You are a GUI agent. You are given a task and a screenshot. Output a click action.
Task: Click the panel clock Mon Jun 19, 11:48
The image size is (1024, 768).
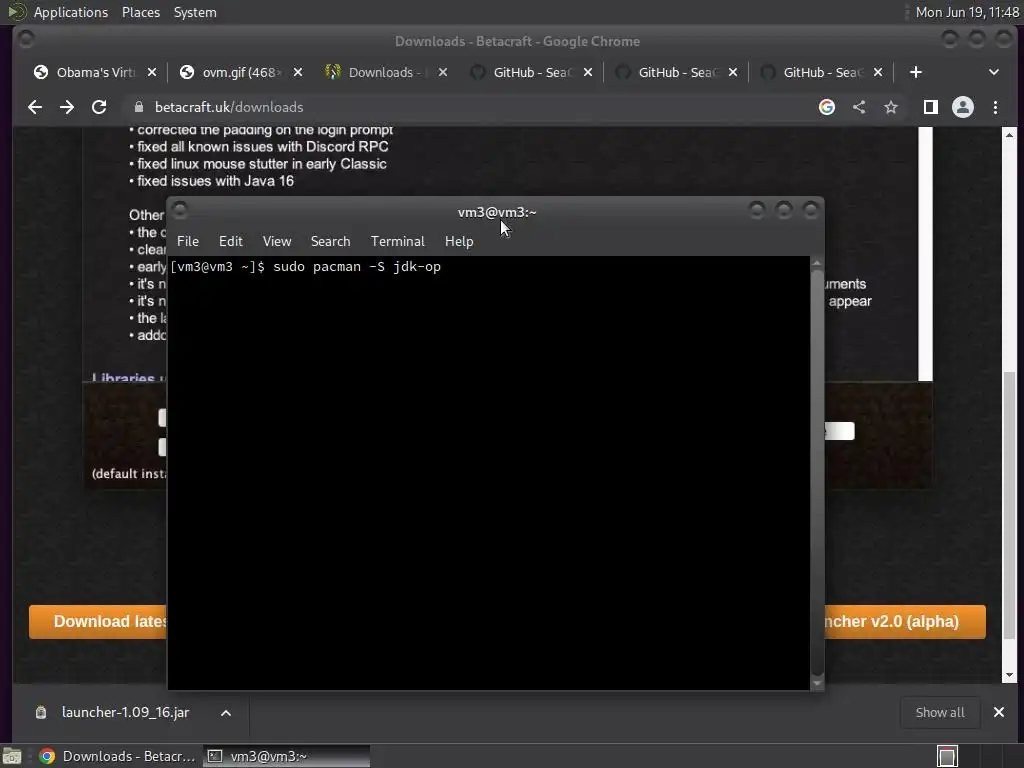(x=967, y=12)
